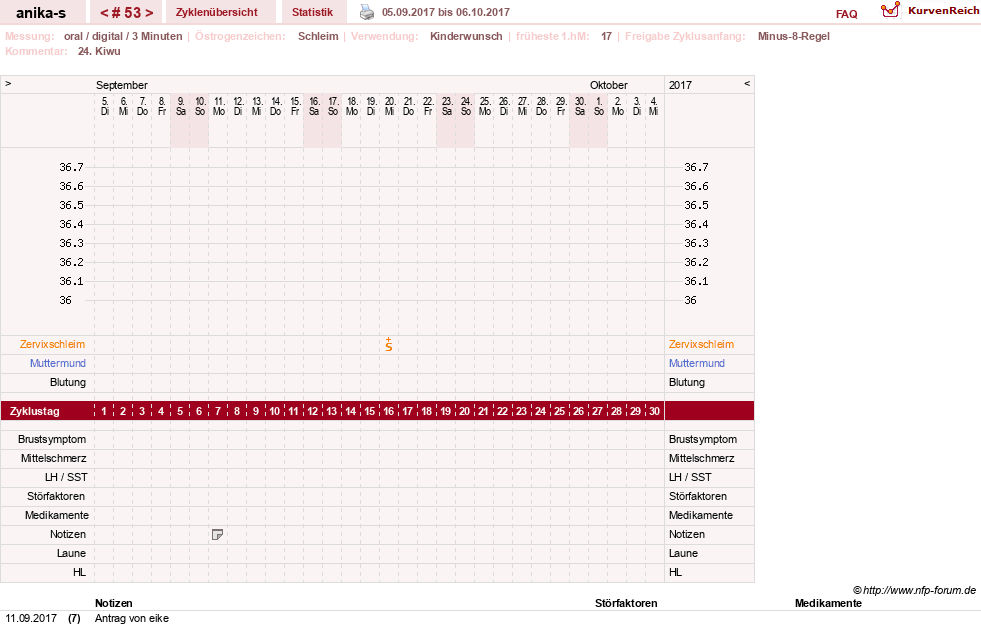981x642 pixels.
Task: Select cycle day 16 in Zyklustag bar
Action: point(389,411)
